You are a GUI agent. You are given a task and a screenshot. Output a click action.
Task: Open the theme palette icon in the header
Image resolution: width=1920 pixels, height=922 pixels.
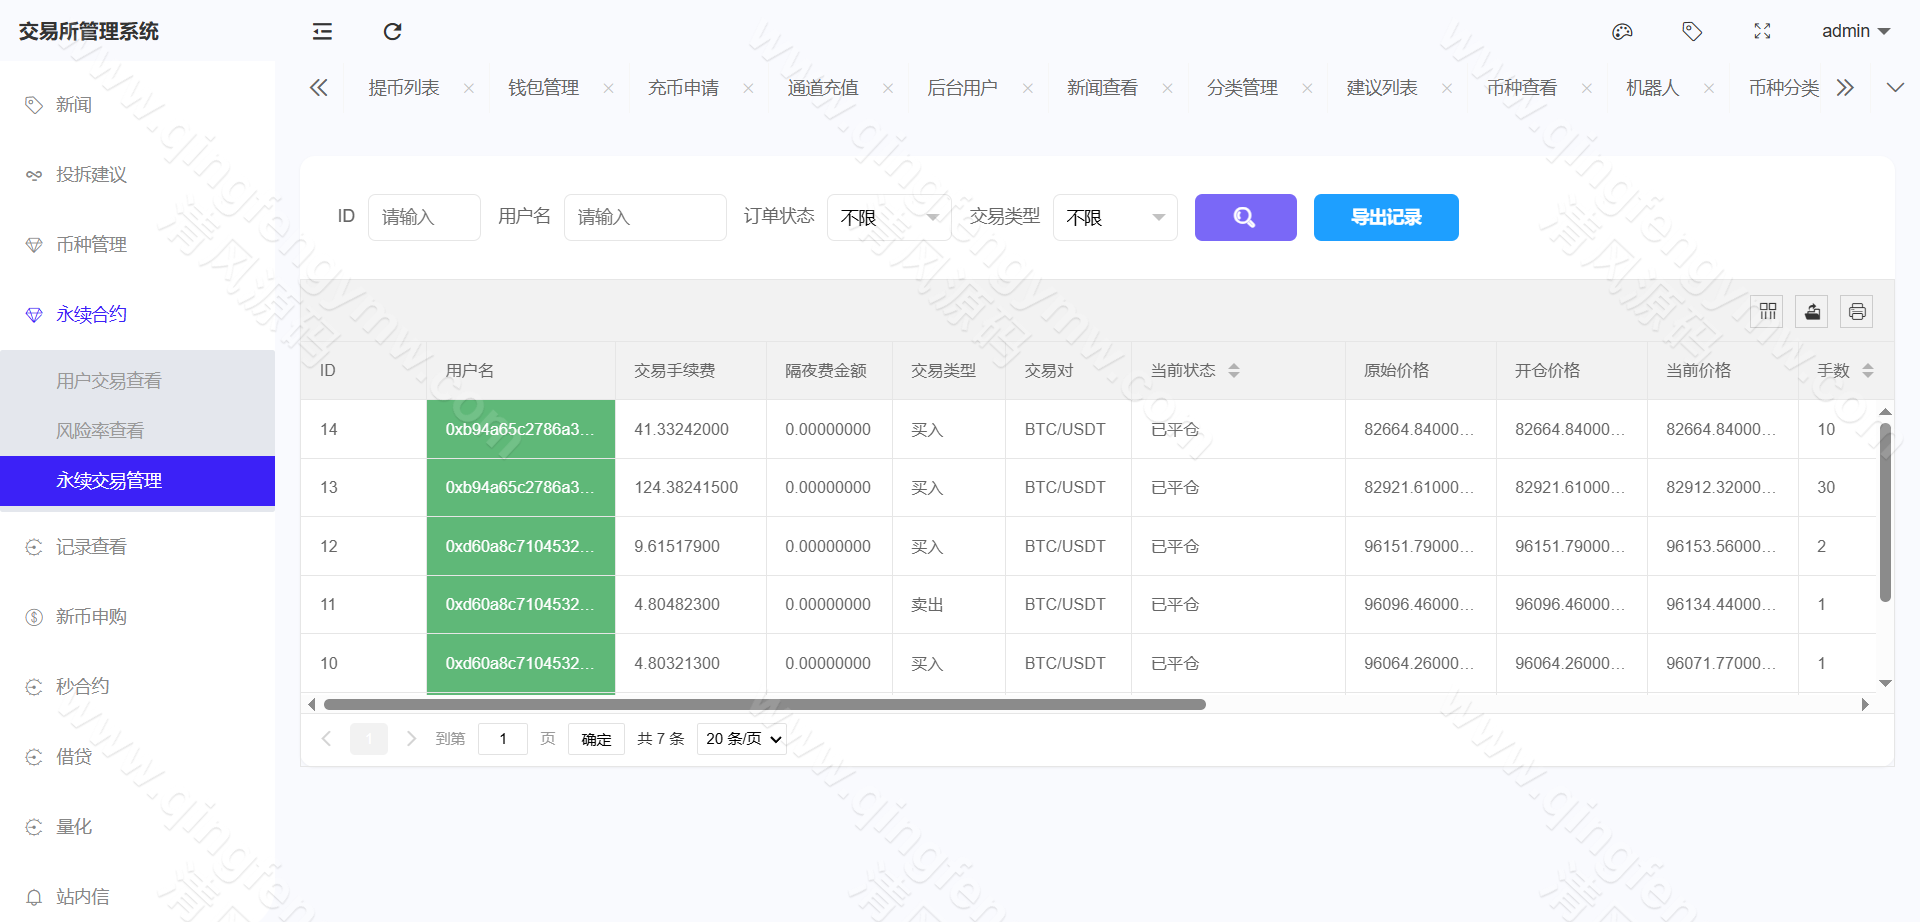pyautogui.click(x=1622, y=31)
